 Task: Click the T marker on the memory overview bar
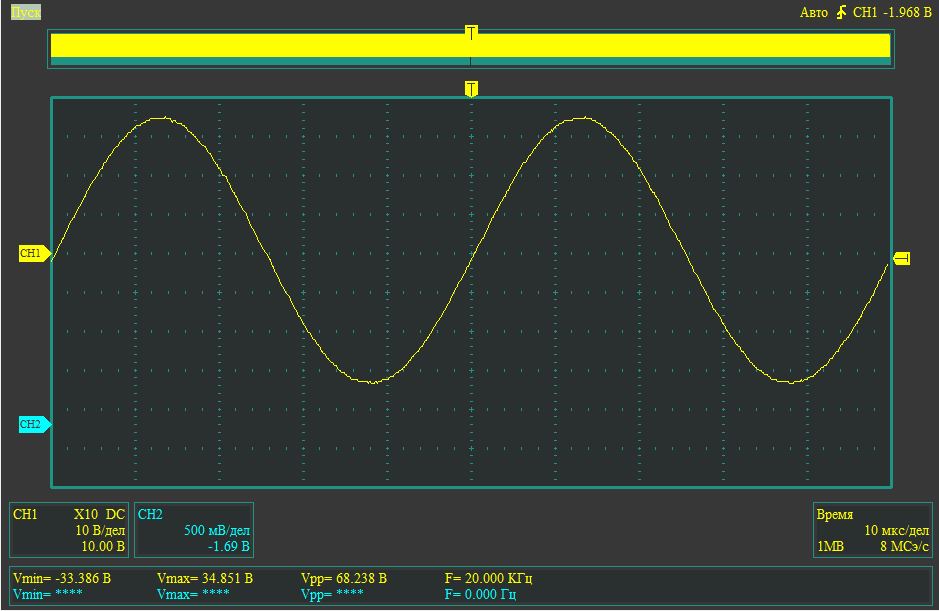click(471, 32)
